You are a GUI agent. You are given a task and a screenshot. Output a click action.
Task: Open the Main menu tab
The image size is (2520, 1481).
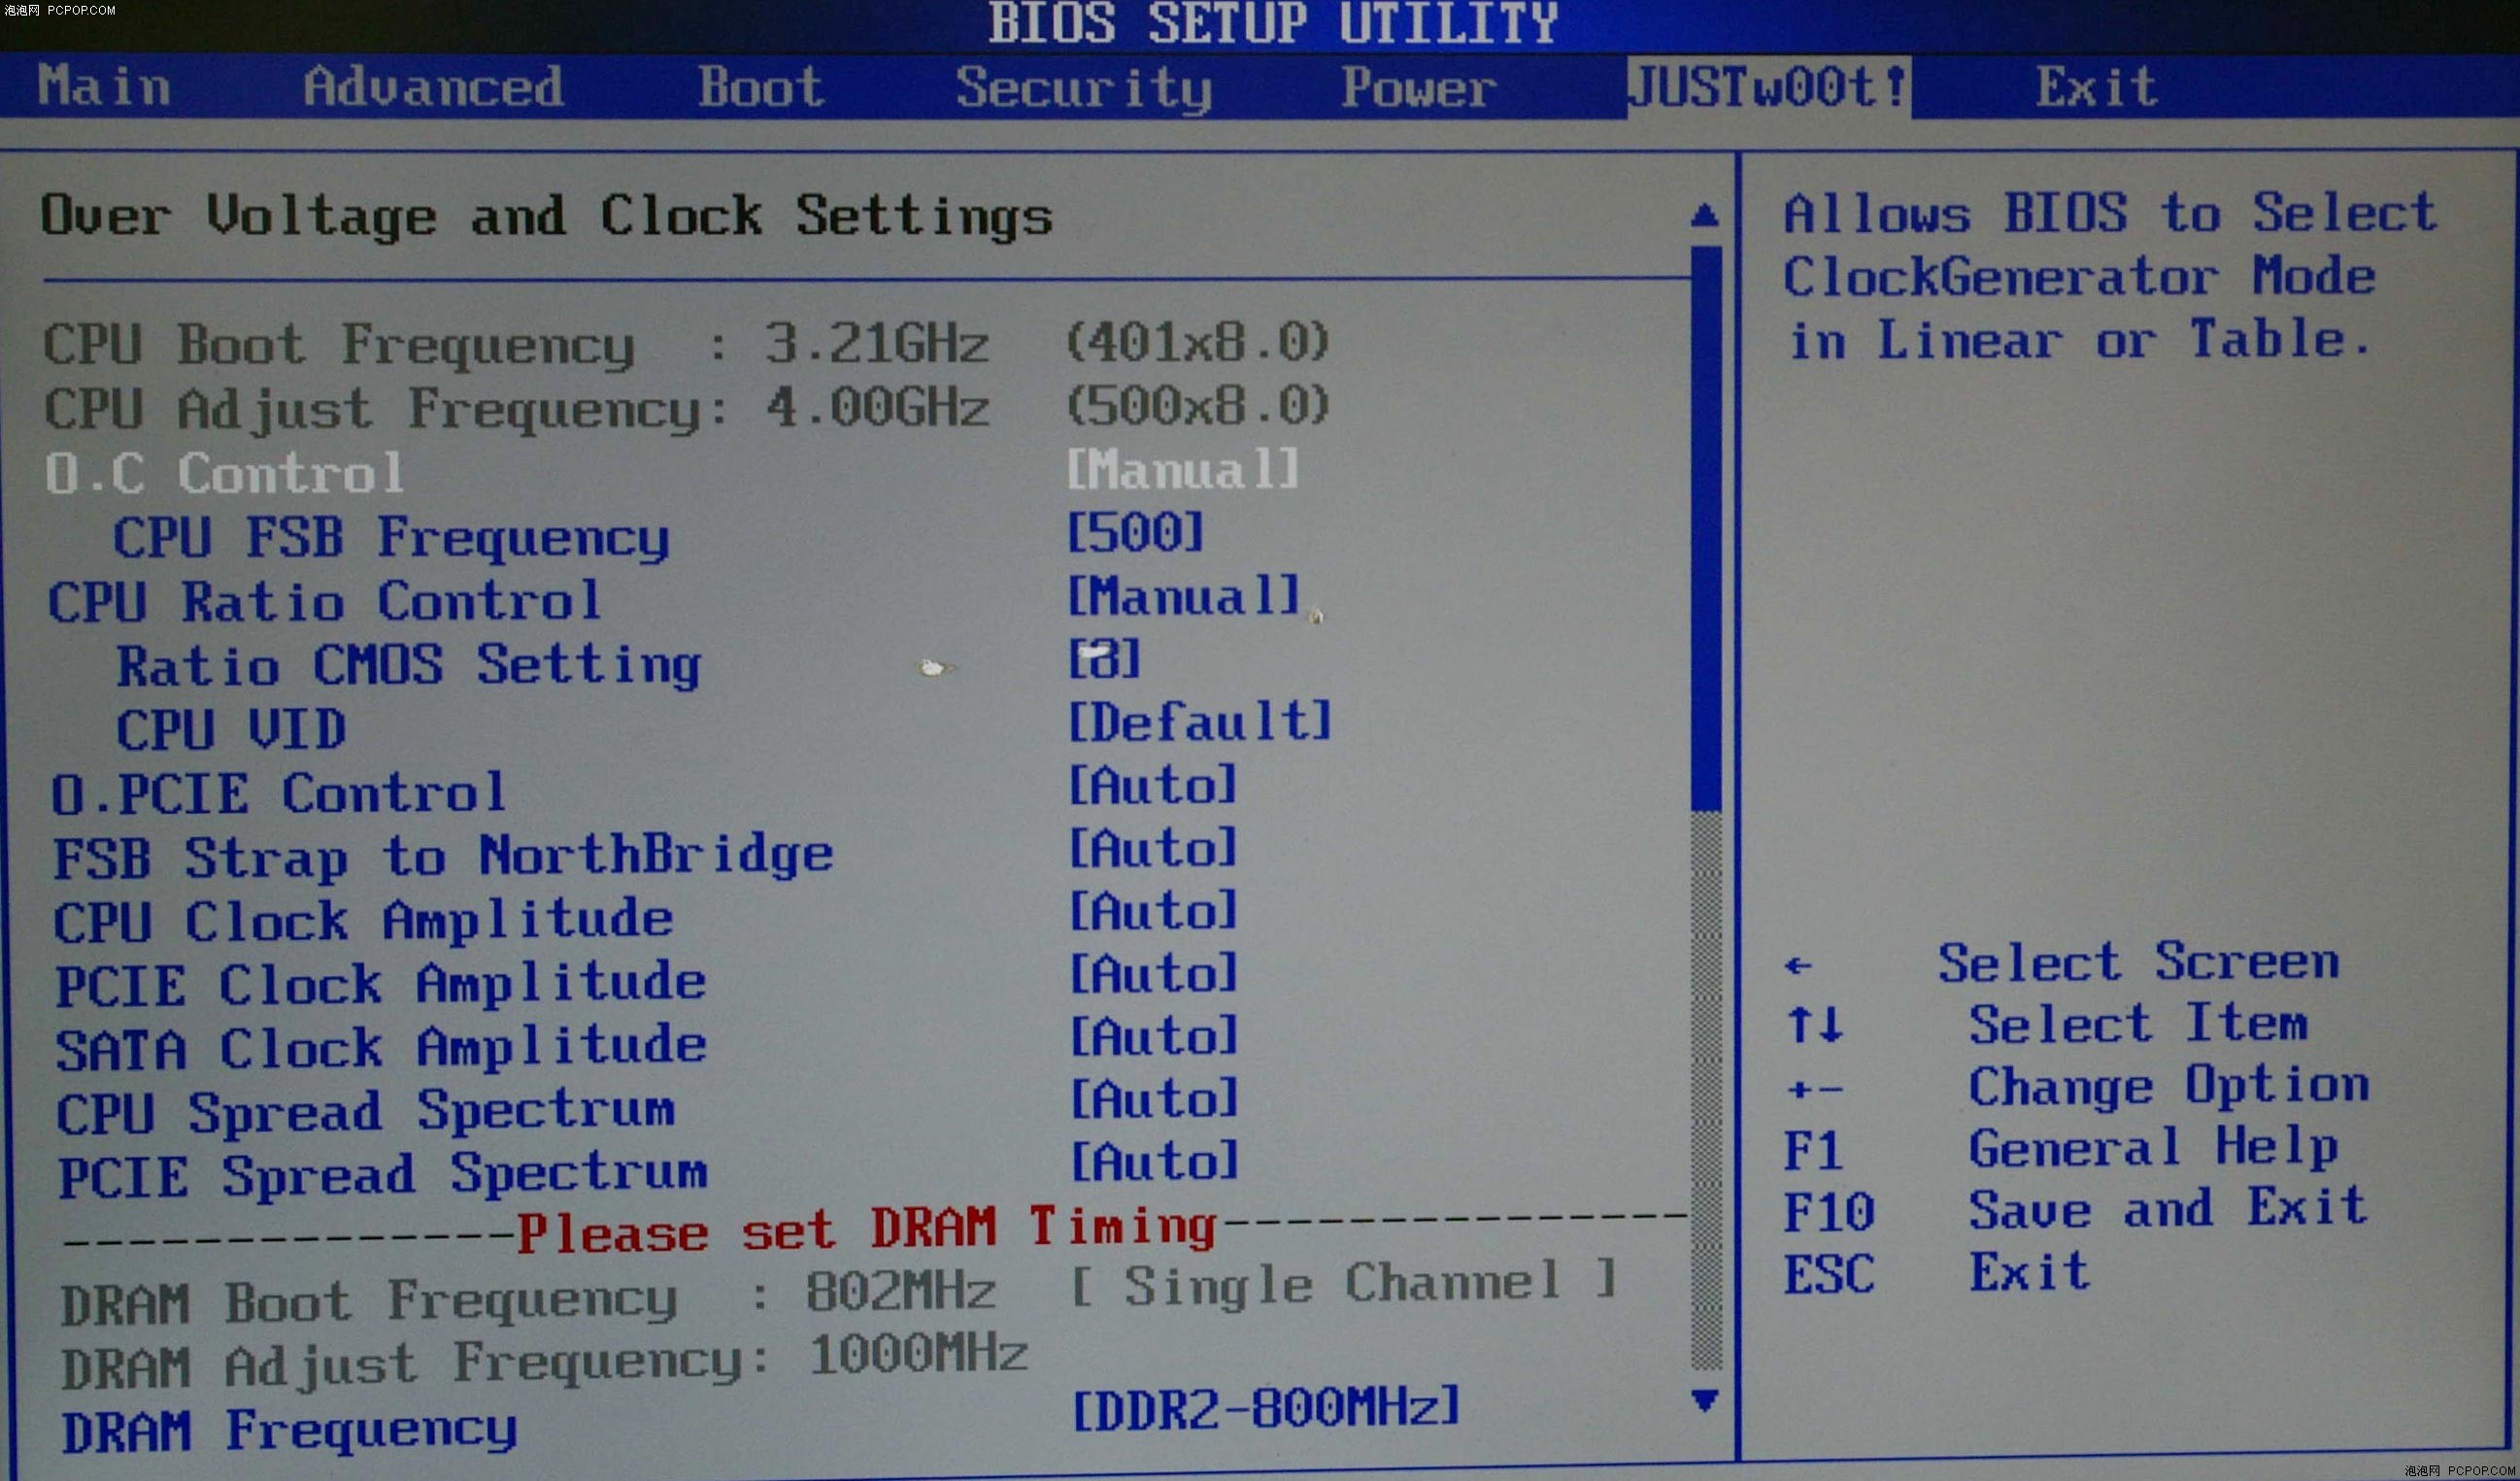coord(104,87)
